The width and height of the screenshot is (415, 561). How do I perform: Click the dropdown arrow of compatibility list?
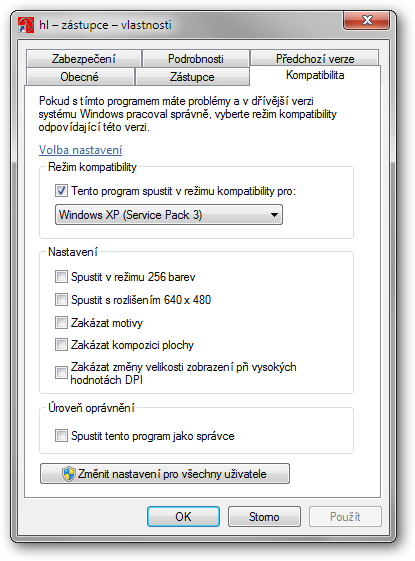[274, 215]
